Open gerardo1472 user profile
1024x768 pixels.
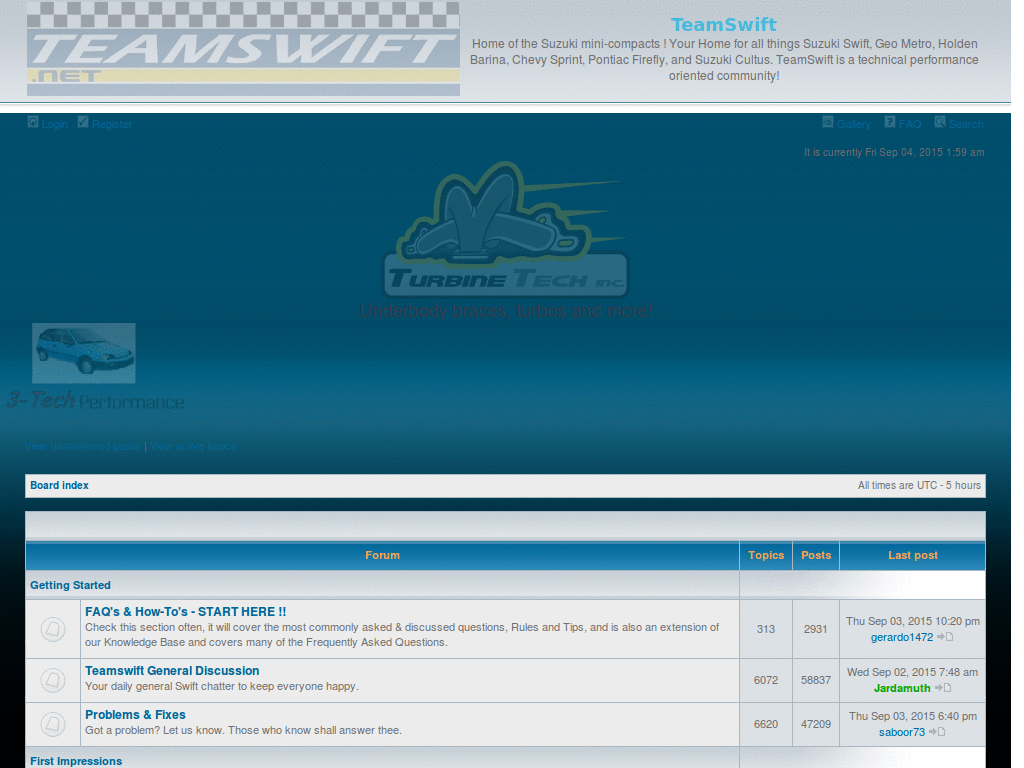click(x=902, y=637)
